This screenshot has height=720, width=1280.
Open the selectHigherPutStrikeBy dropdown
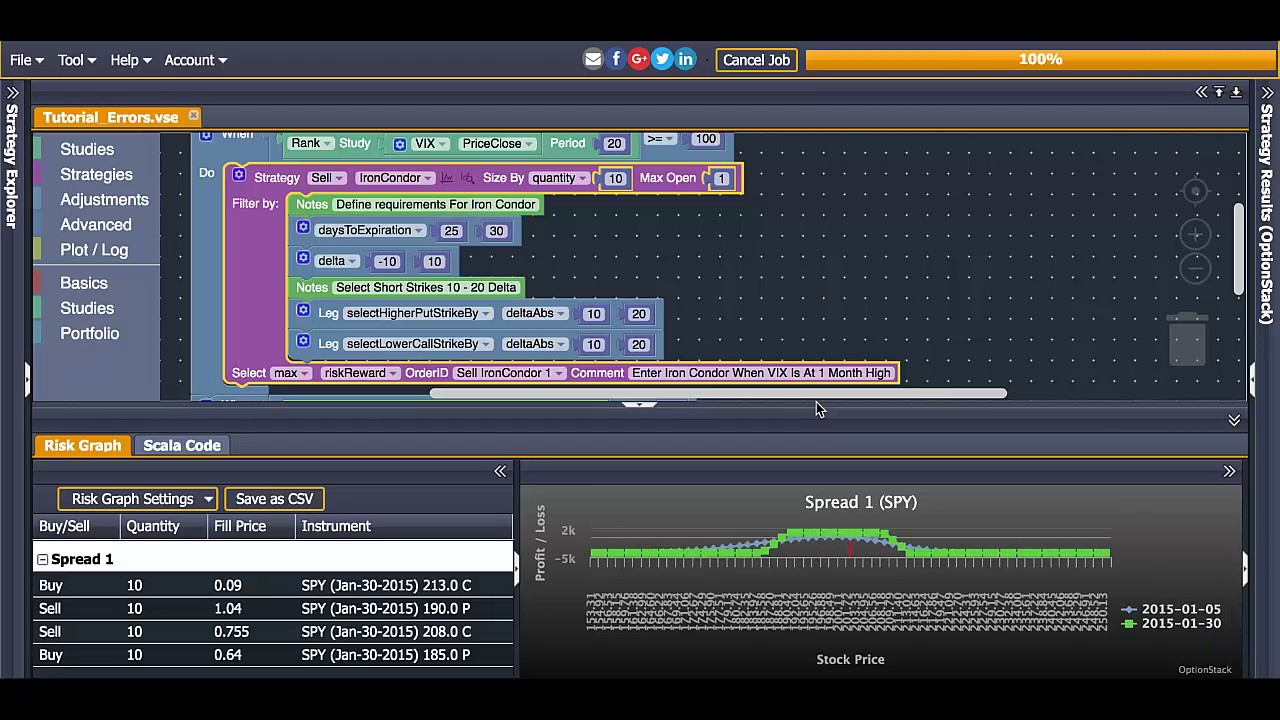click(x=417, y=314)
